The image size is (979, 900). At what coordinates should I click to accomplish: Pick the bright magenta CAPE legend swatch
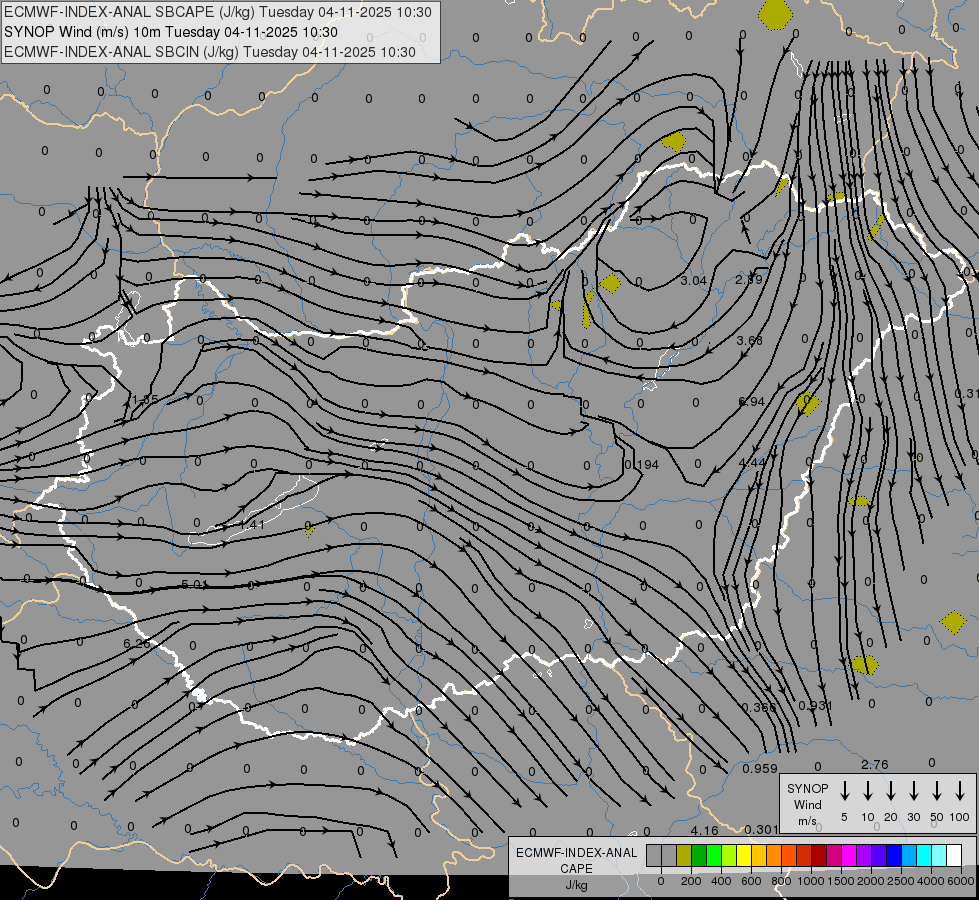(x=849, y=855)
